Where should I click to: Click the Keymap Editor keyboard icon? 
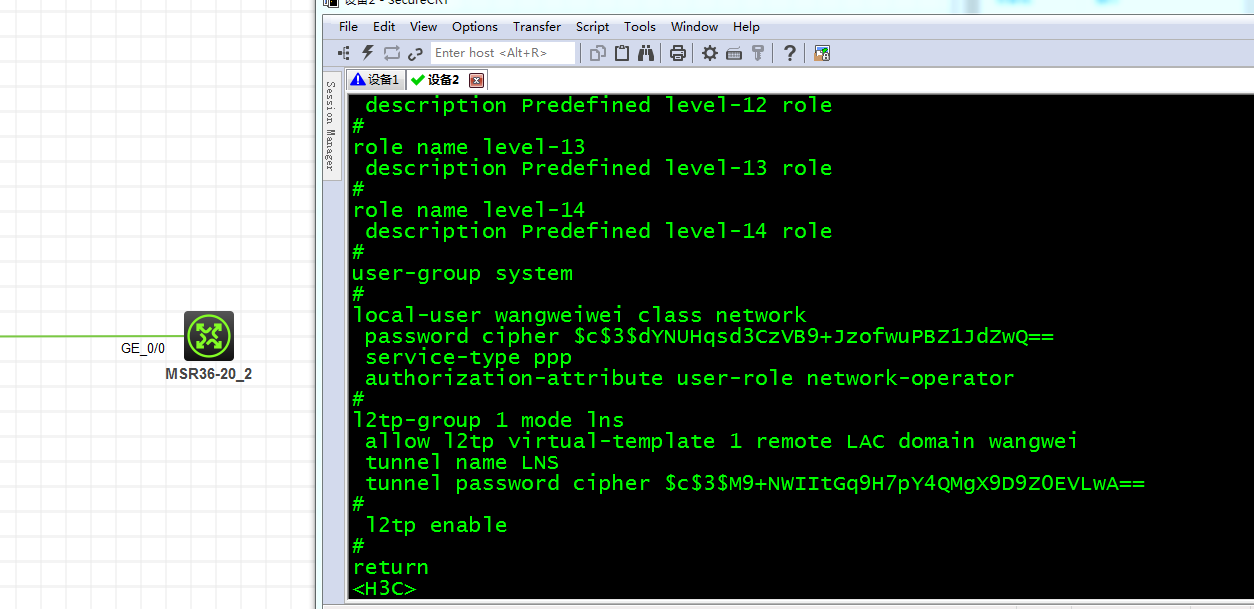[734, 53]
